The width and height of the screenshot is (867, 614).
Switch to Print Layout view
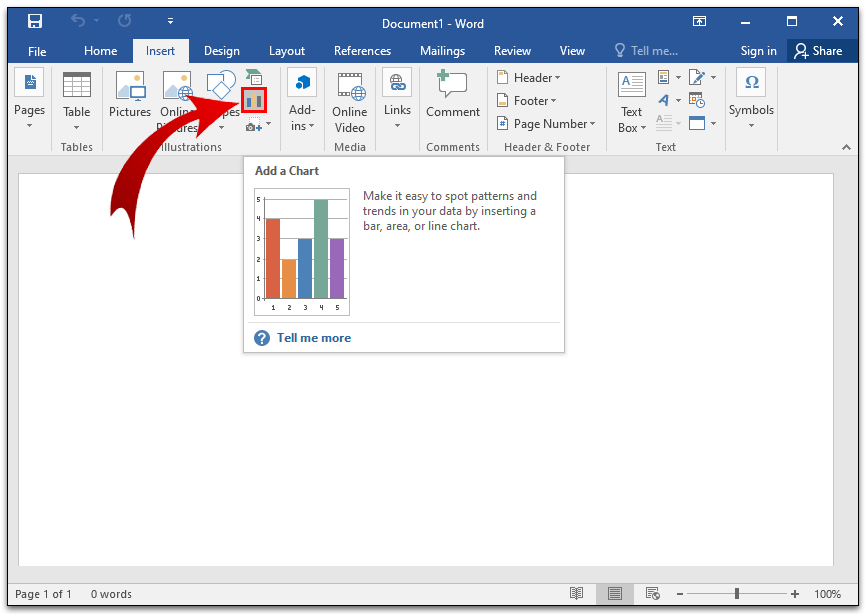coord(614,594)
